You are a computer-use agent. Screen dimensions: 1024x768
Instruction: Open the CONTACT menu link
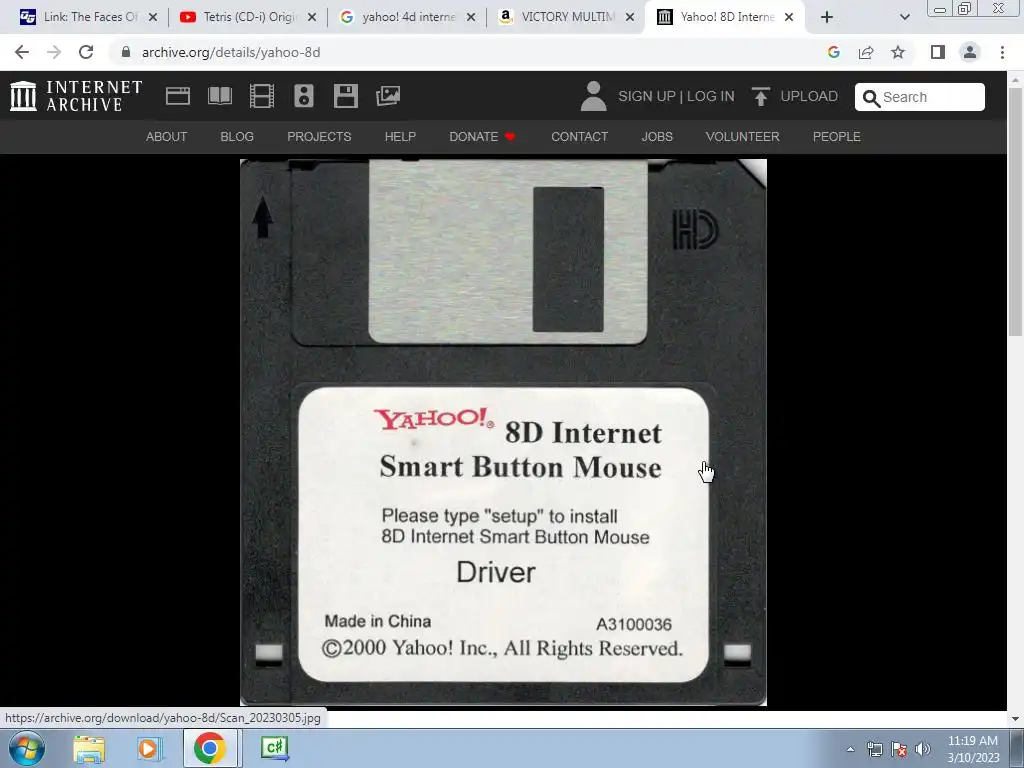(x=579, y=136)
